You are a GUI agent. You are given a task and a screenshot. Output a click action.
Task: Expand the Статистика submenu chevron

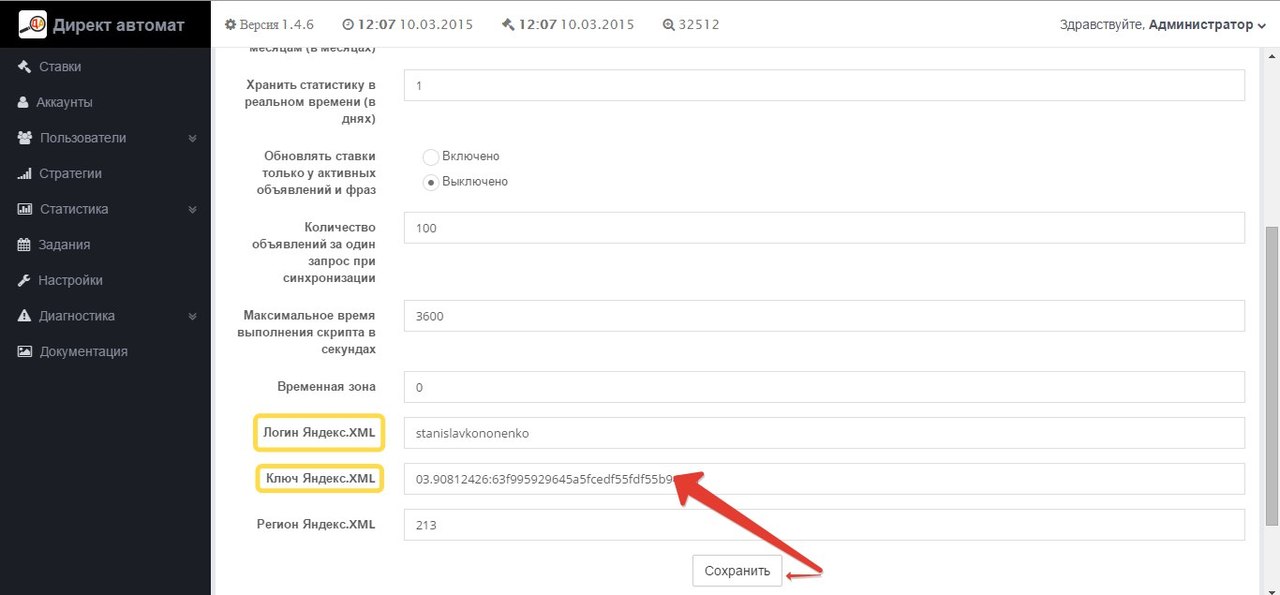[192, 210]
